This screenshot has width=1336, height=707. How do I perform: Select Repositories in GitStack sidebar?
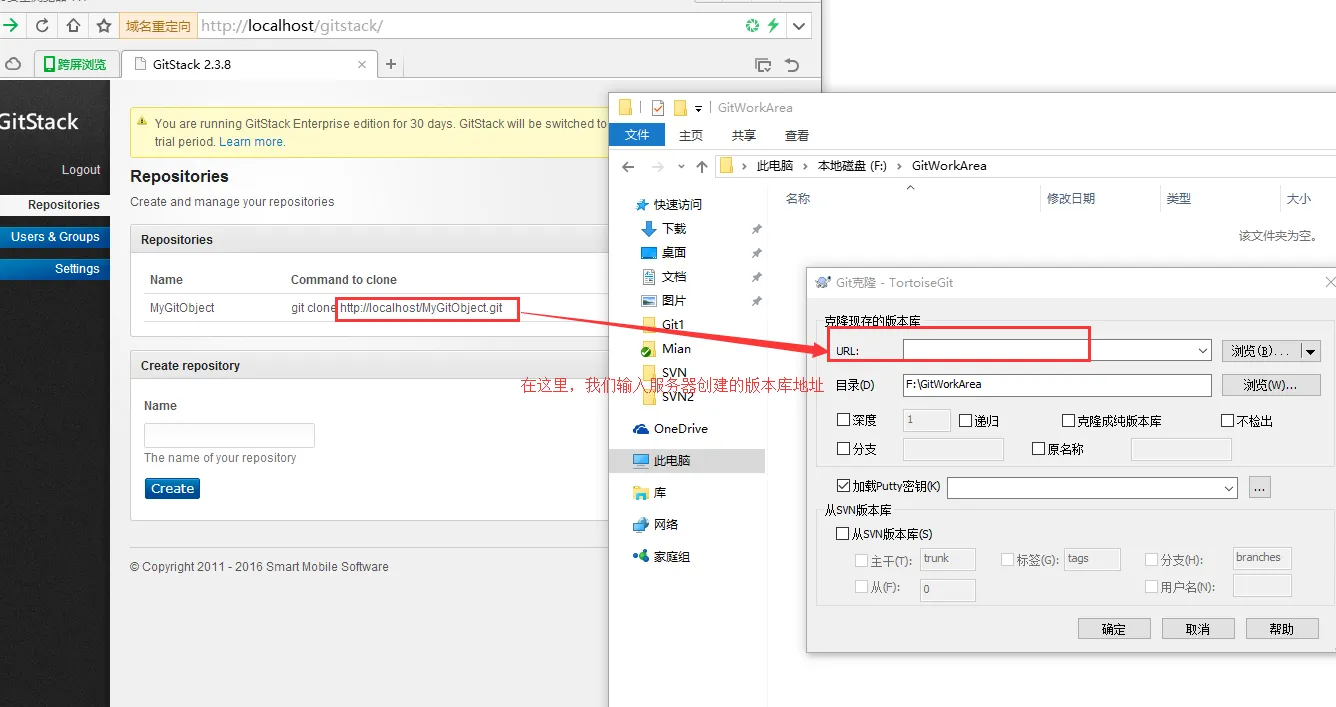pos(55,205)
